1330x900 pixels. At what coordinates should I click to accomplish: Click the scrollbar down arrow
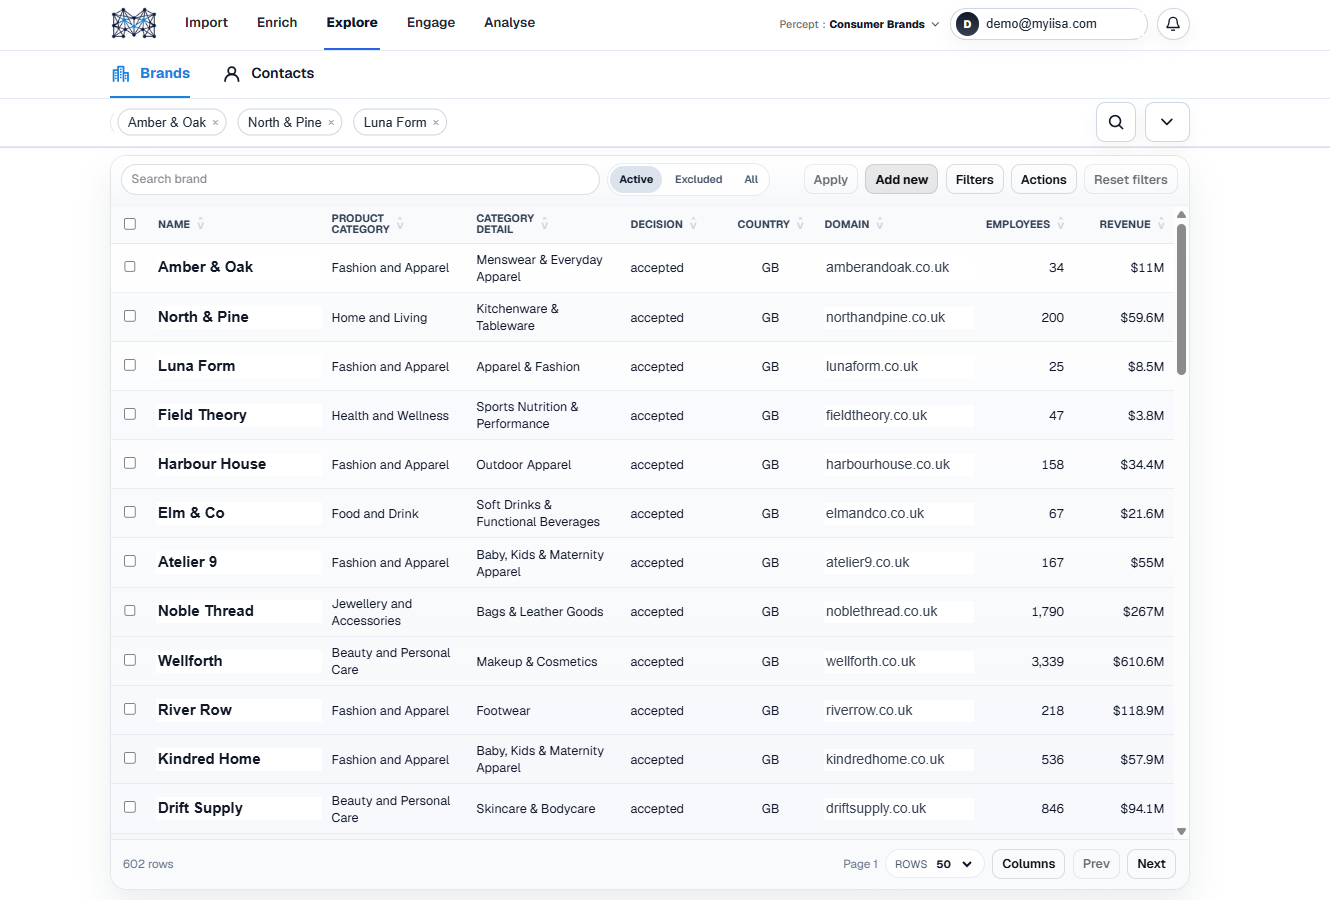click(1181, 831)
